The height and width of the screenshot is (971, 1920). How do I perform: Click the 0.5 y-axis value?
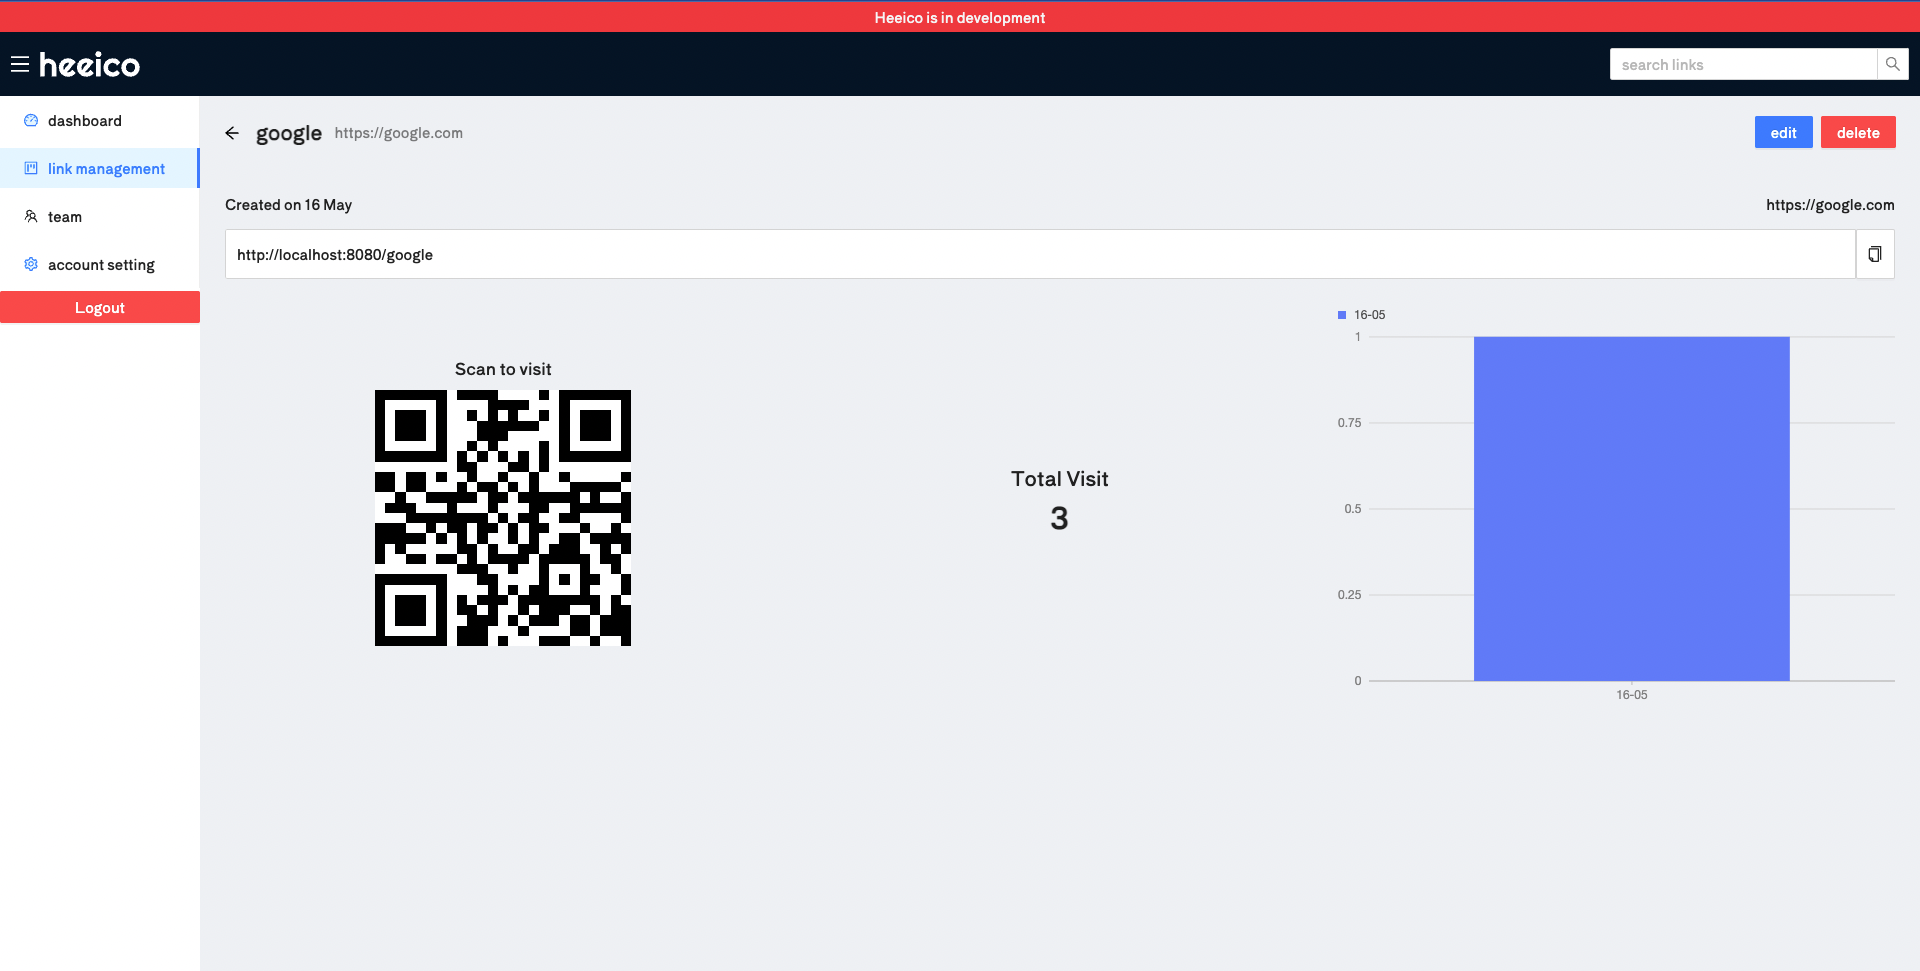(1352, 509)
